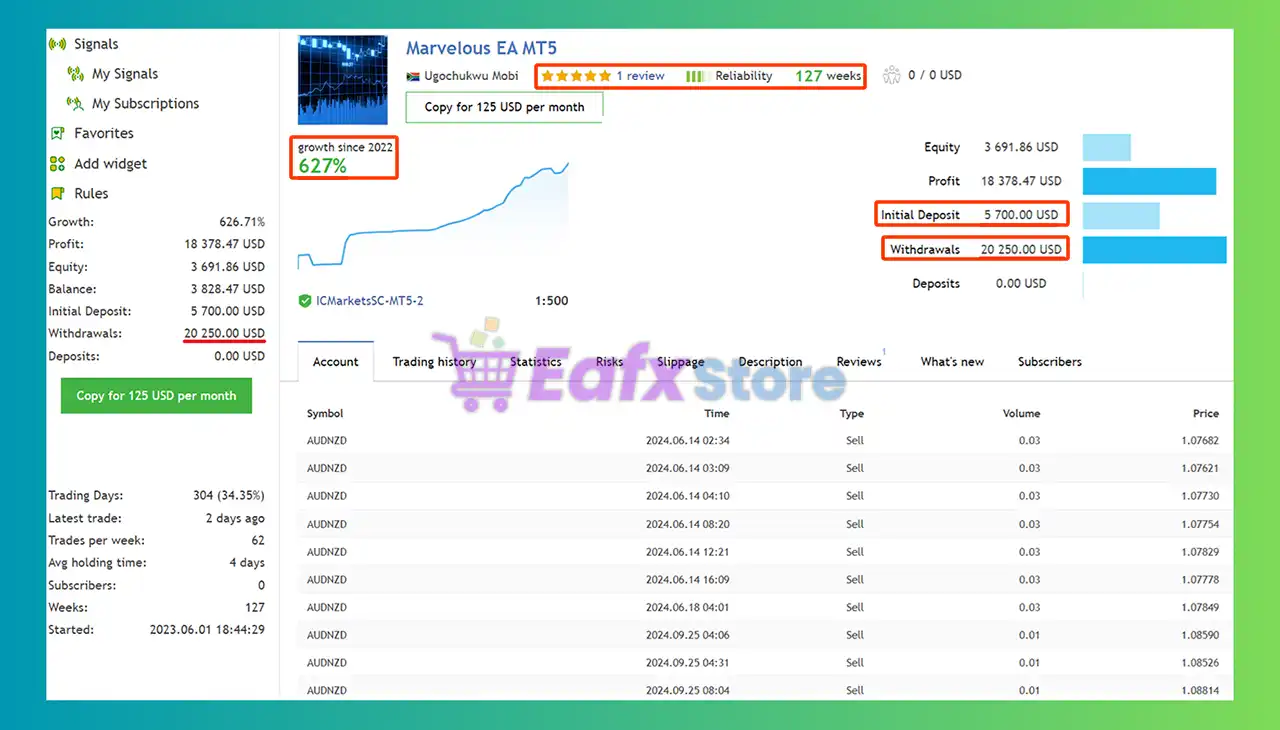Viewport: 1280px width, 730px height.
Task: Open the Marvelous EA MT5 title link
Action: 481,48
